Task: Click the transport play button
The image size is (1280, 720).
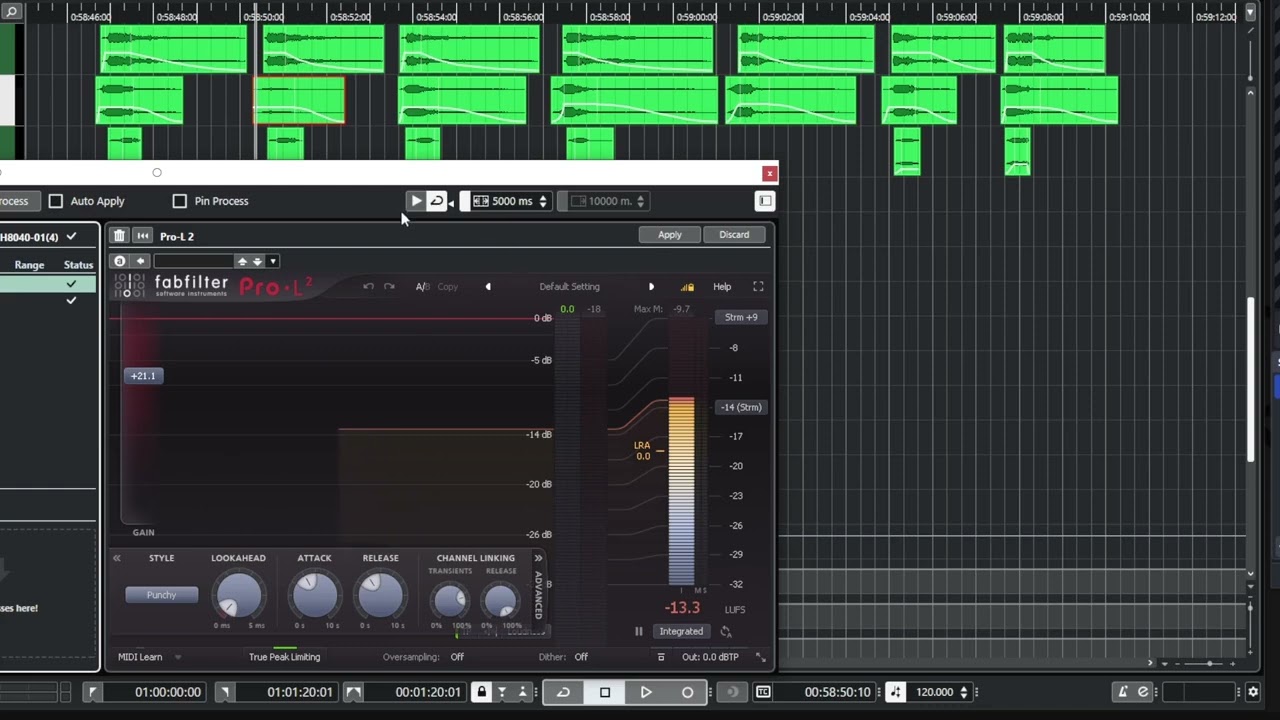Action: point(646,692)
